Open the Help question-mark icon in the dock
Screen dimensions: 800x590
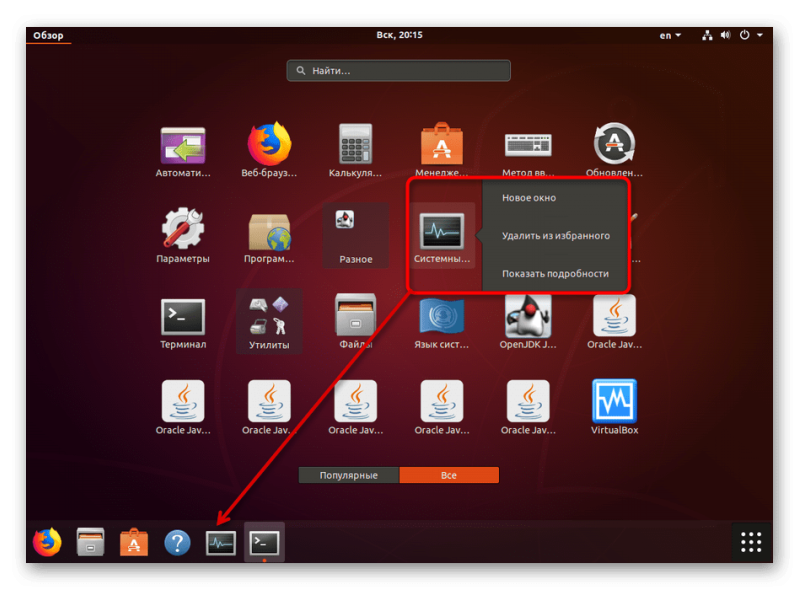point(177,543)
